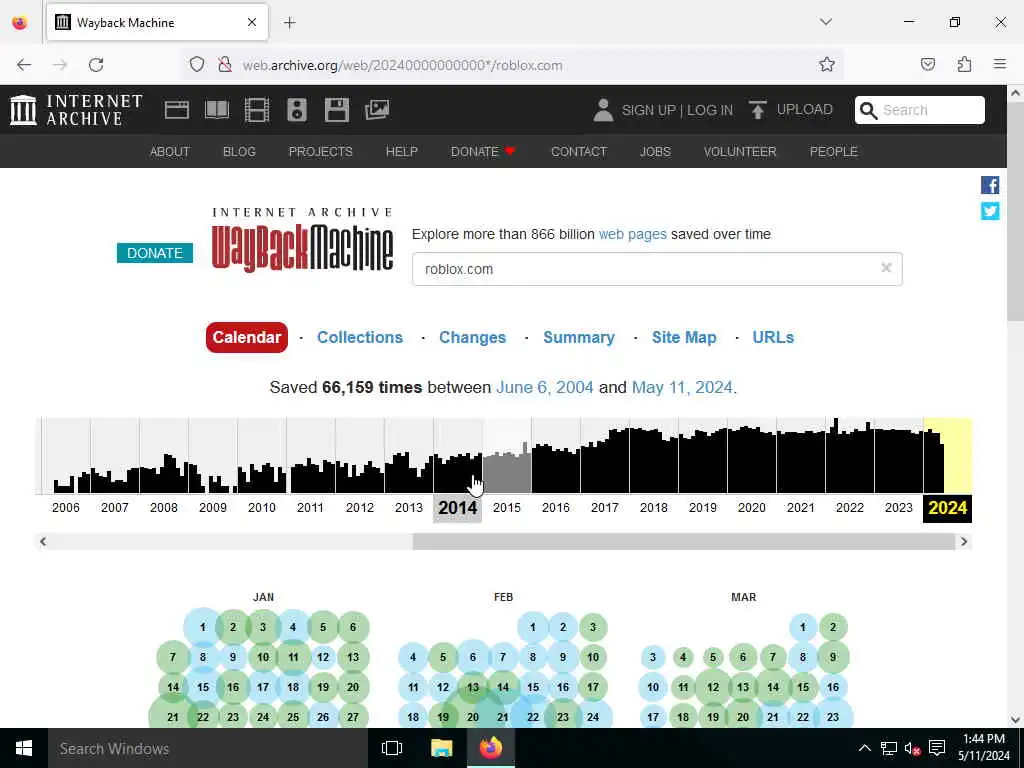1024x768 pixels.
Task: Click the teal DONATE button
Action: (155, 253)
